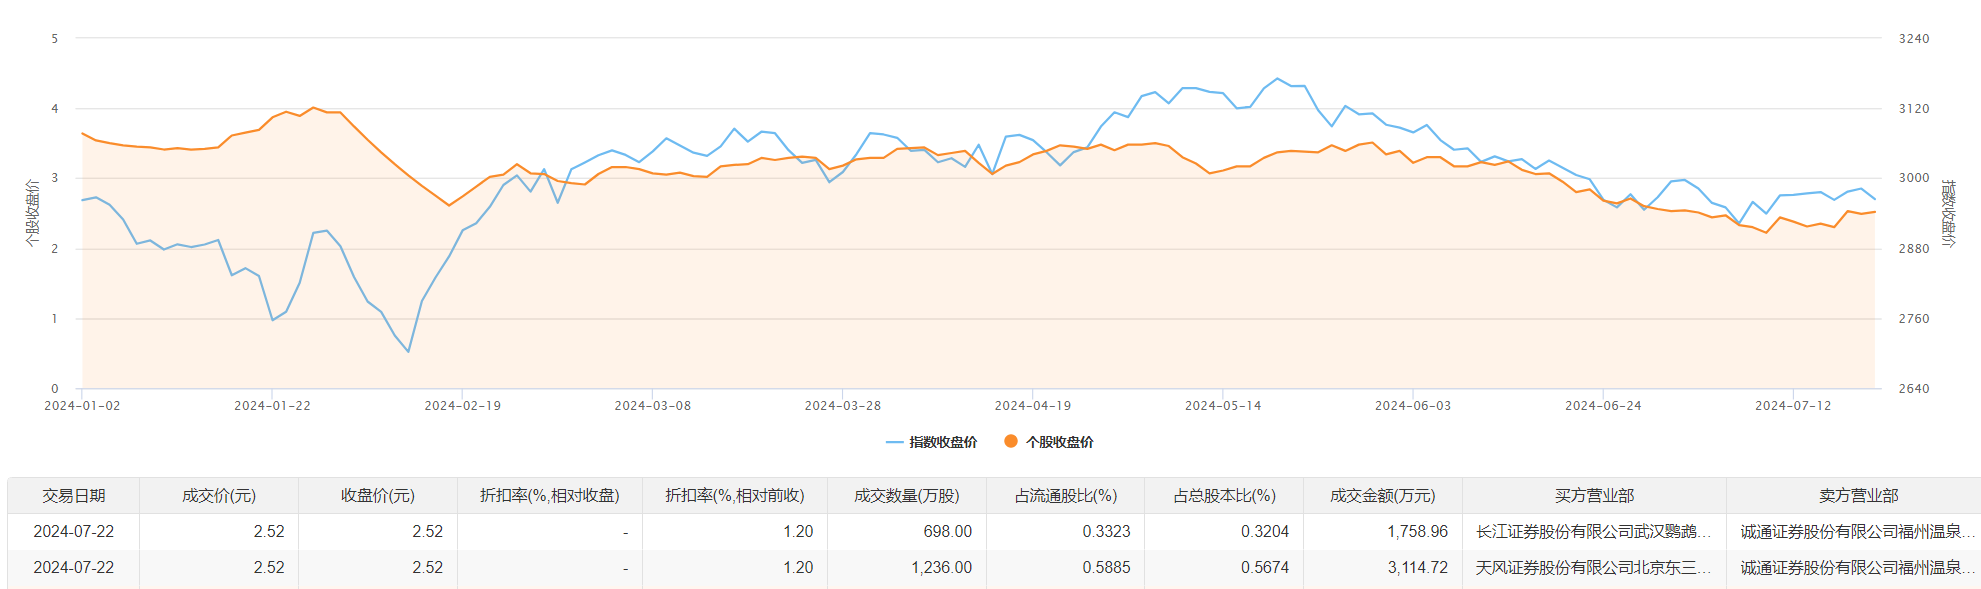Click the 2024-02-19 date label on the axis
Screen dimensions: 1981x589
462,406
